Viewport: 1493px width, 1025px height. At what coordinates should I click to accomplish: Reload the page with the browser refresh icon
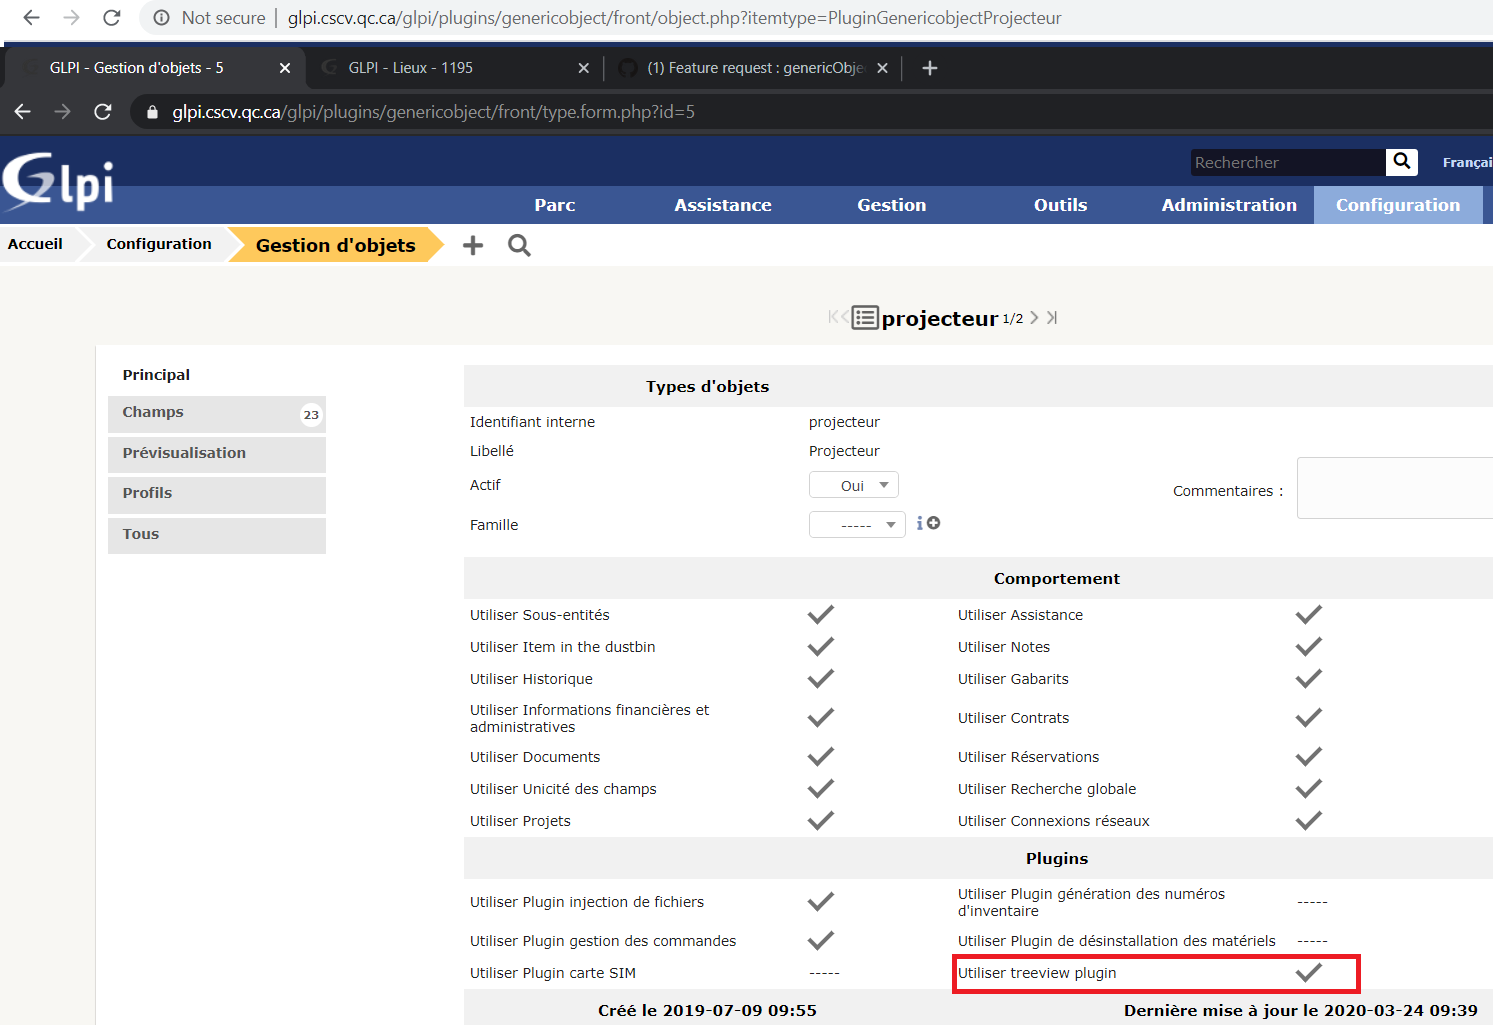click(103, 111)
